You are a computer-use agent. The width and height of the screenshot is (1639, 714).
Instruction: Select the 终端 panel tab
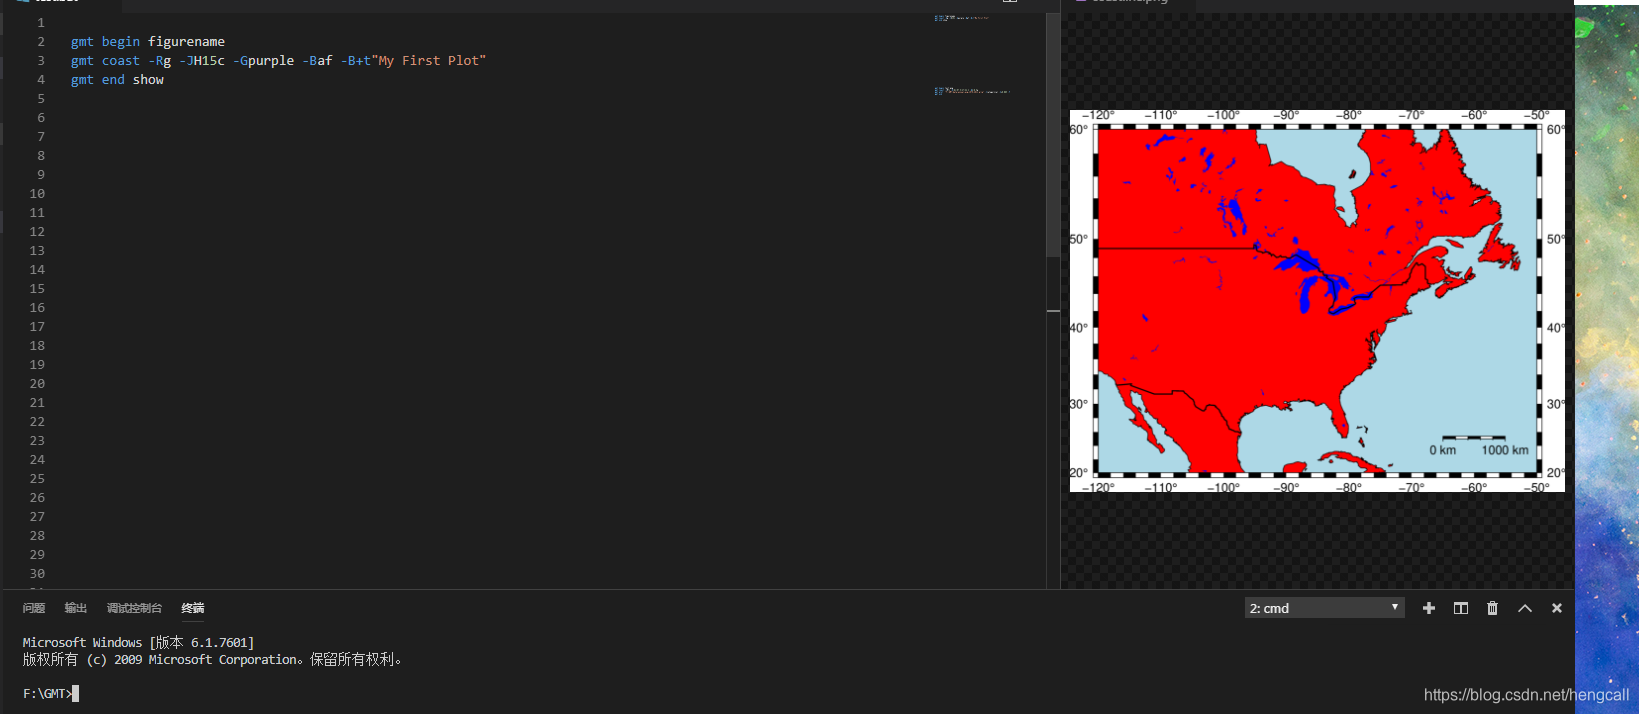pos(193,608)
